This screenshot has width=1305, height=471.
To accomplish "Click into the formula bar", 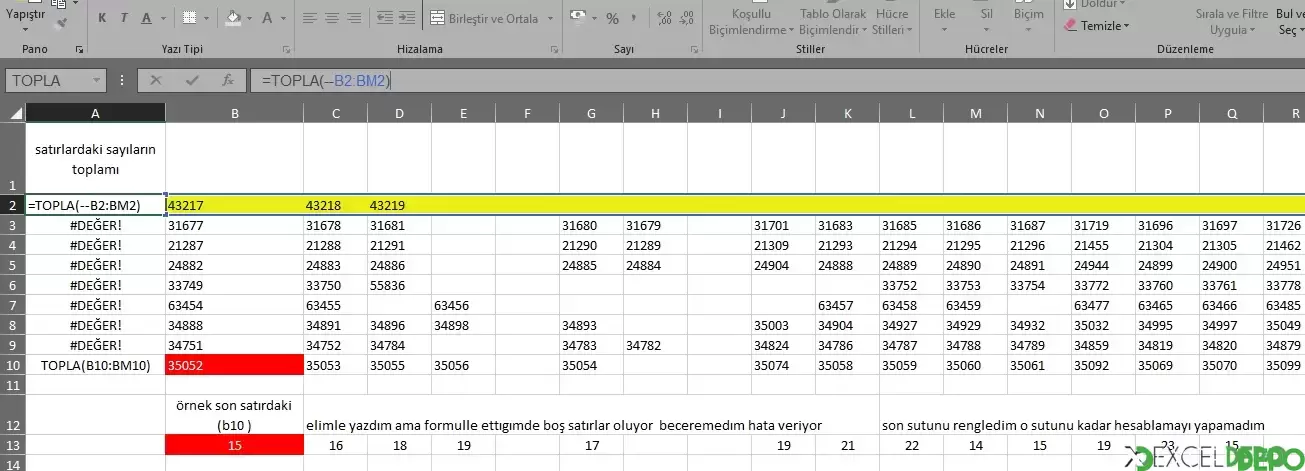I will click(778, 80).
